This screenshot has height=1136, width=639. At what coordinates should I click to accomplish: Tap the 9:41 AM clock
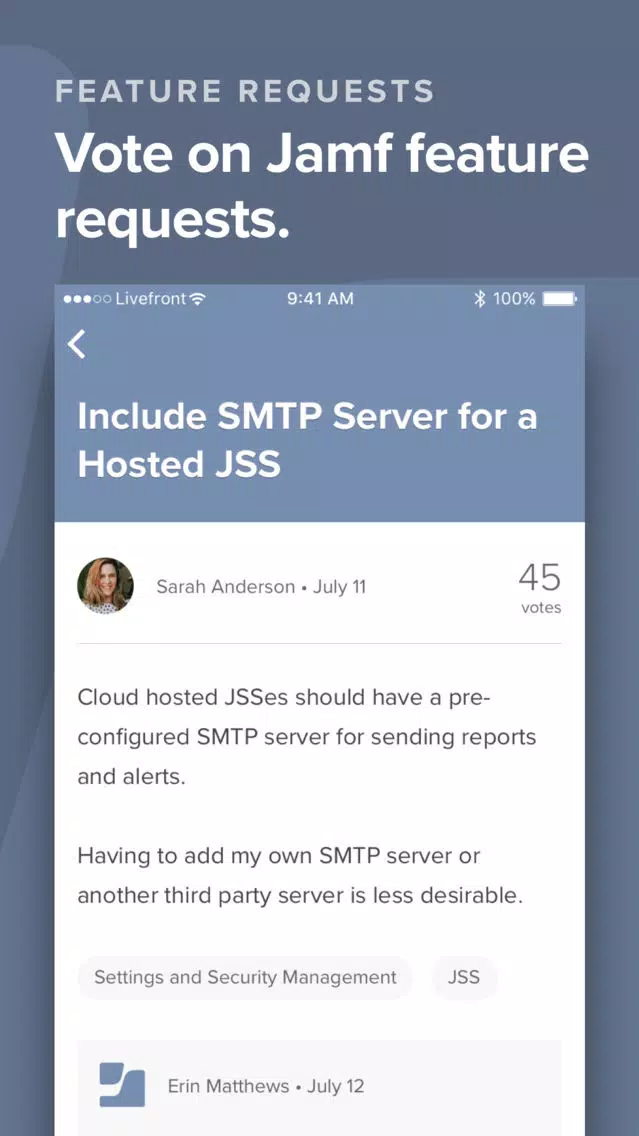320,298
